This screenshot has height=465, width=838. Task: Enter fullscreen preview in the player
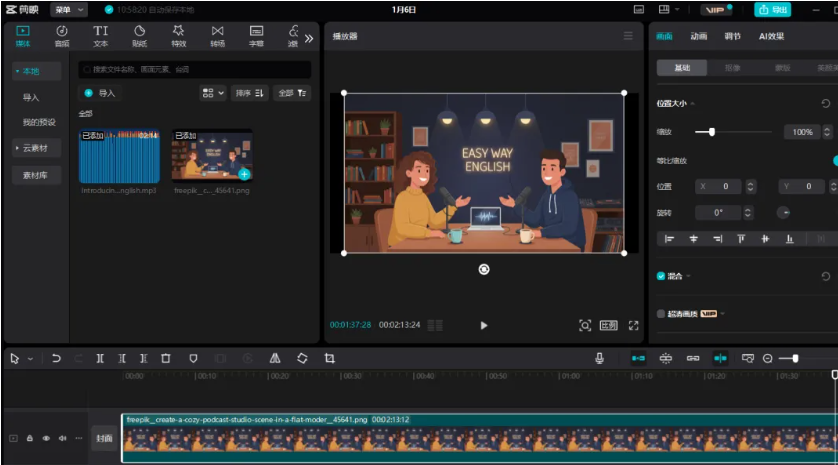(x=633, y=325)
